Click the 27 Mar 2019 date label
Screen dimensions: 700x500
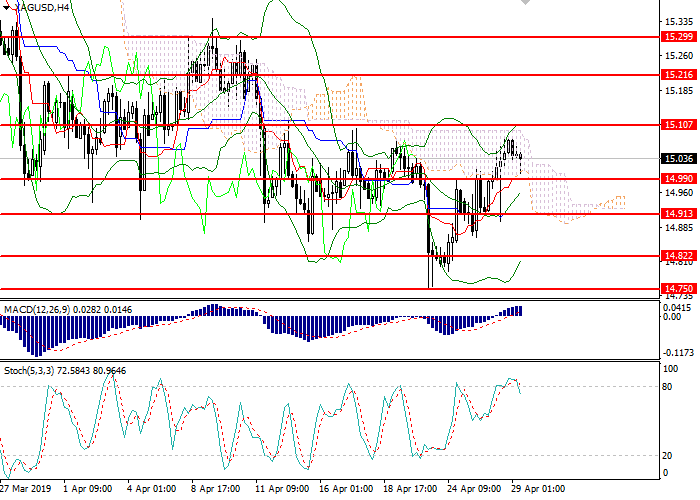click(x=22, y=490)
